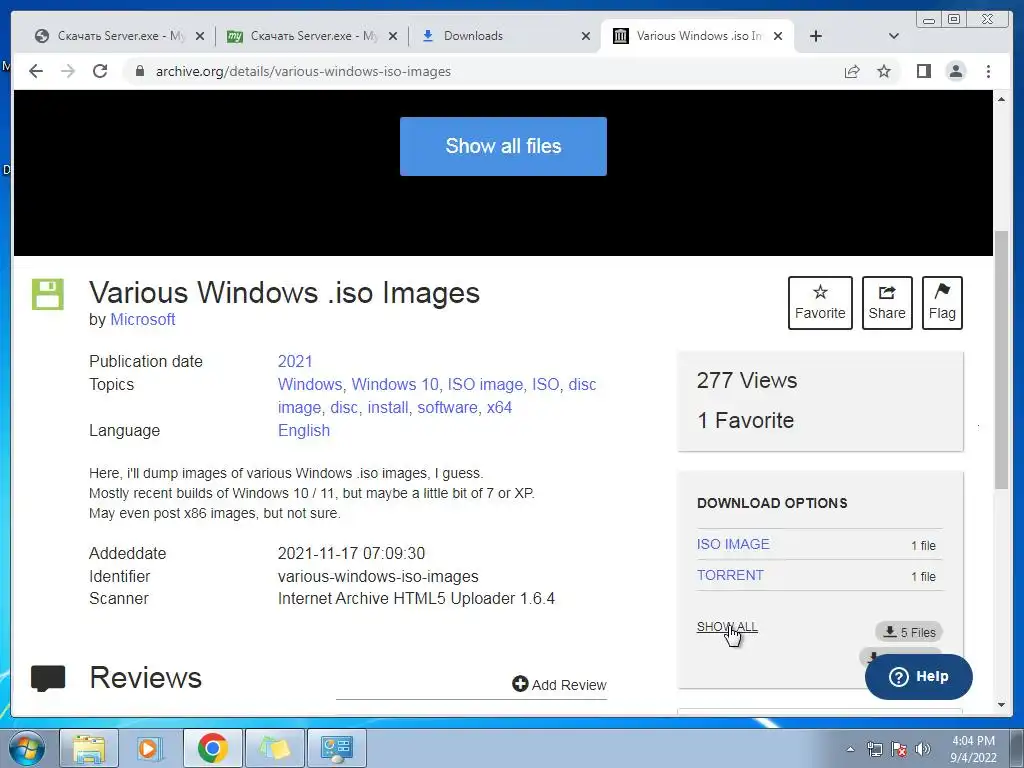The image size is (1024, 768).
Task: Reload the archive.org page
Action: coord(100,71)
